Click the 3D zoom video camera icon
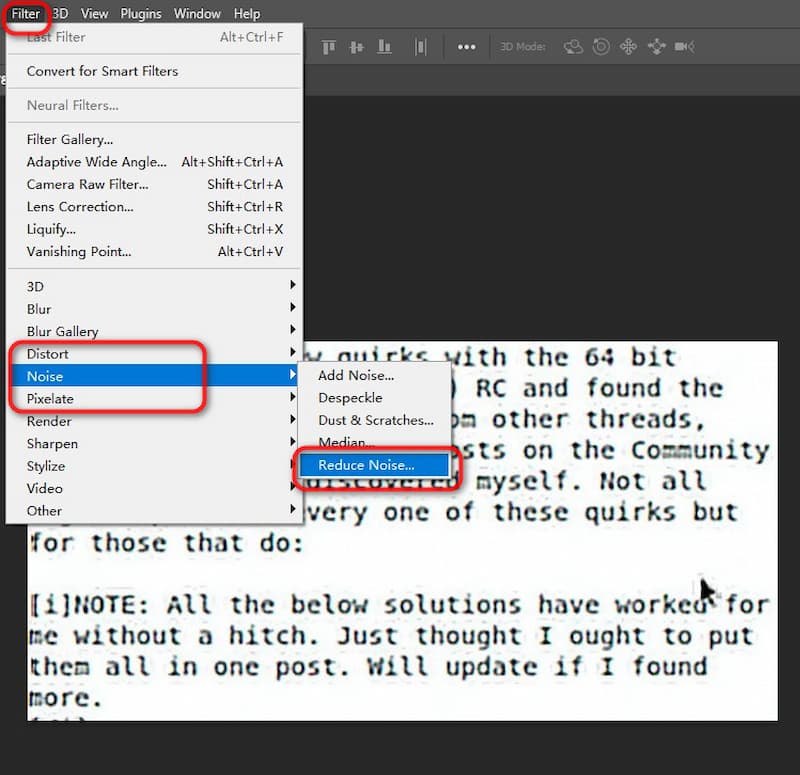Viewport: 800px width, 775px height. click(685, 47)
